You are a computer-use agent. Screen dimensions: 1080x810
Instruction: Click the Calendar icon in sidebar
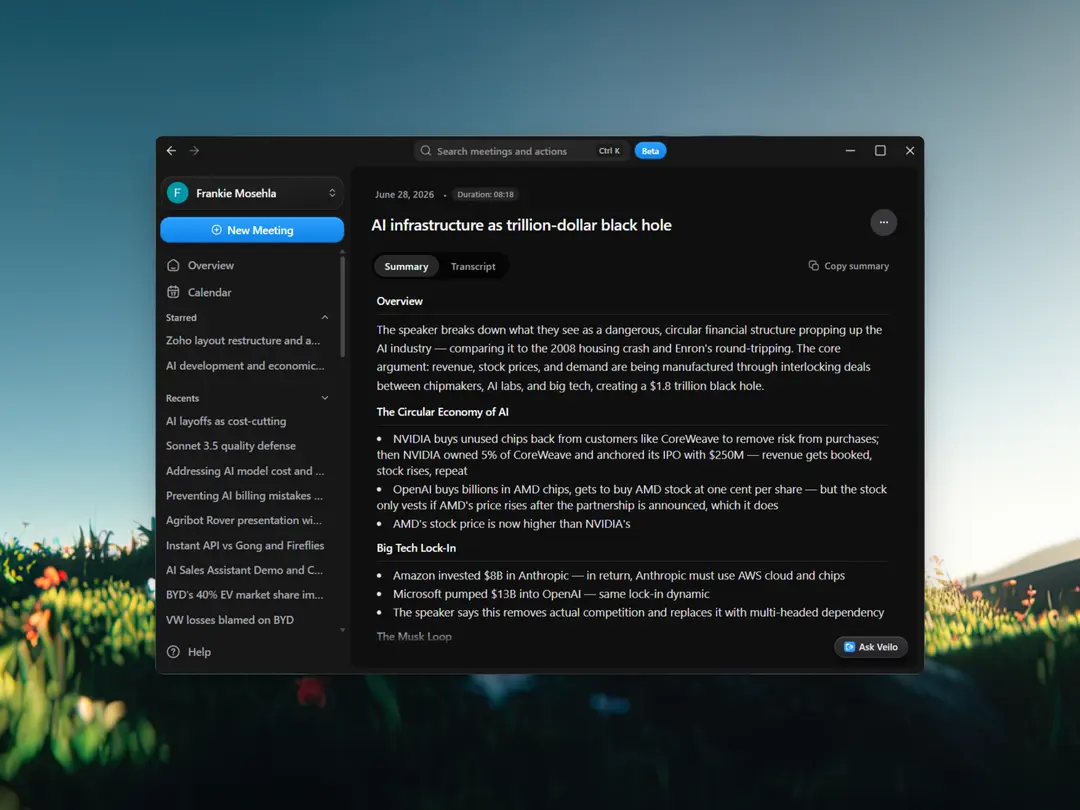174,292
